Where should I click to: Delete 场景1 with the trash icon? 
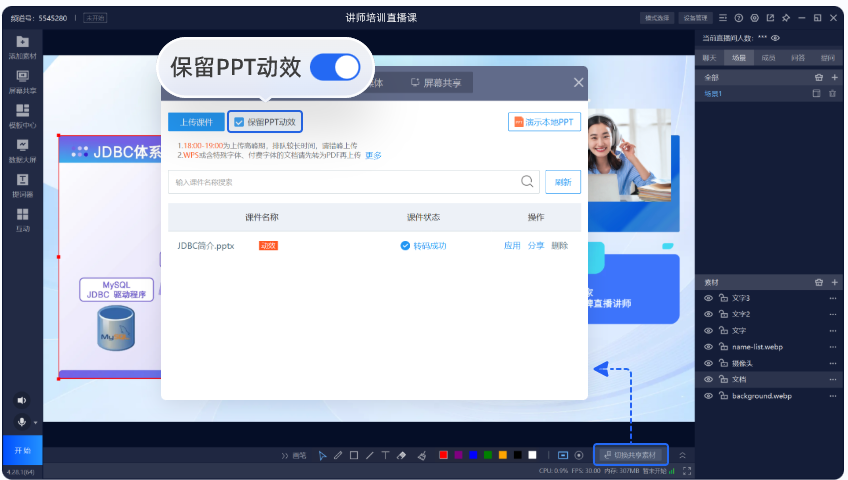(x=832, y=93)
